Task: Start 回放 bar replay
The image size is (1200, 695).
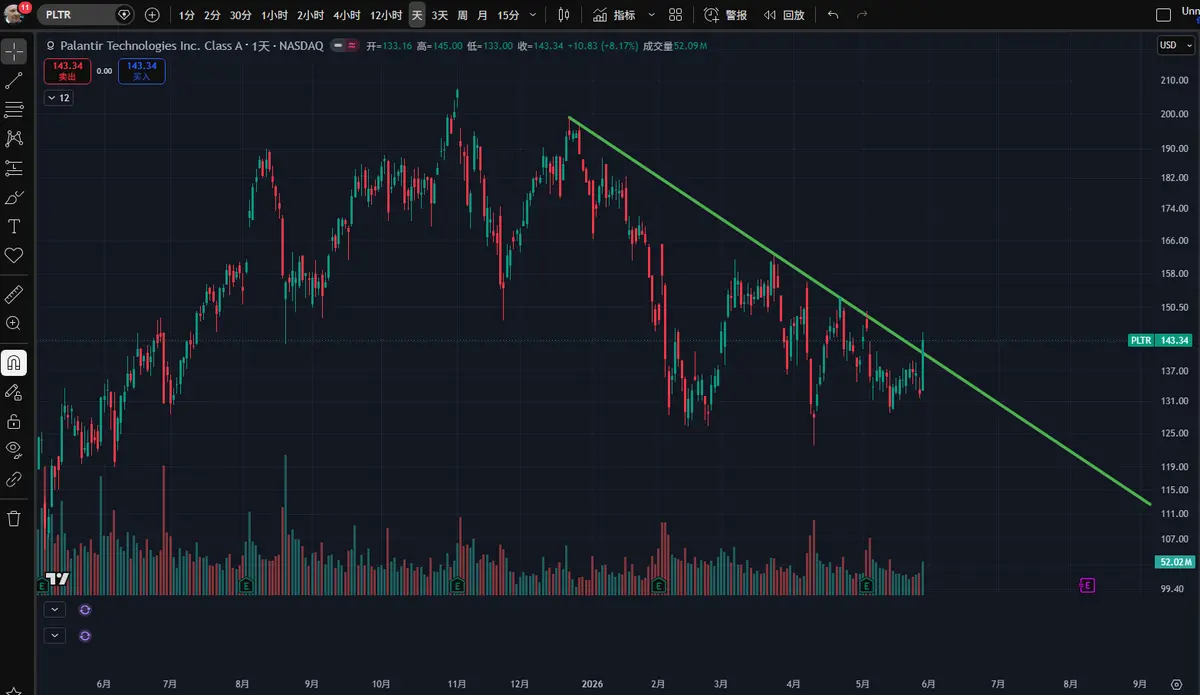Action: point(783,15)
